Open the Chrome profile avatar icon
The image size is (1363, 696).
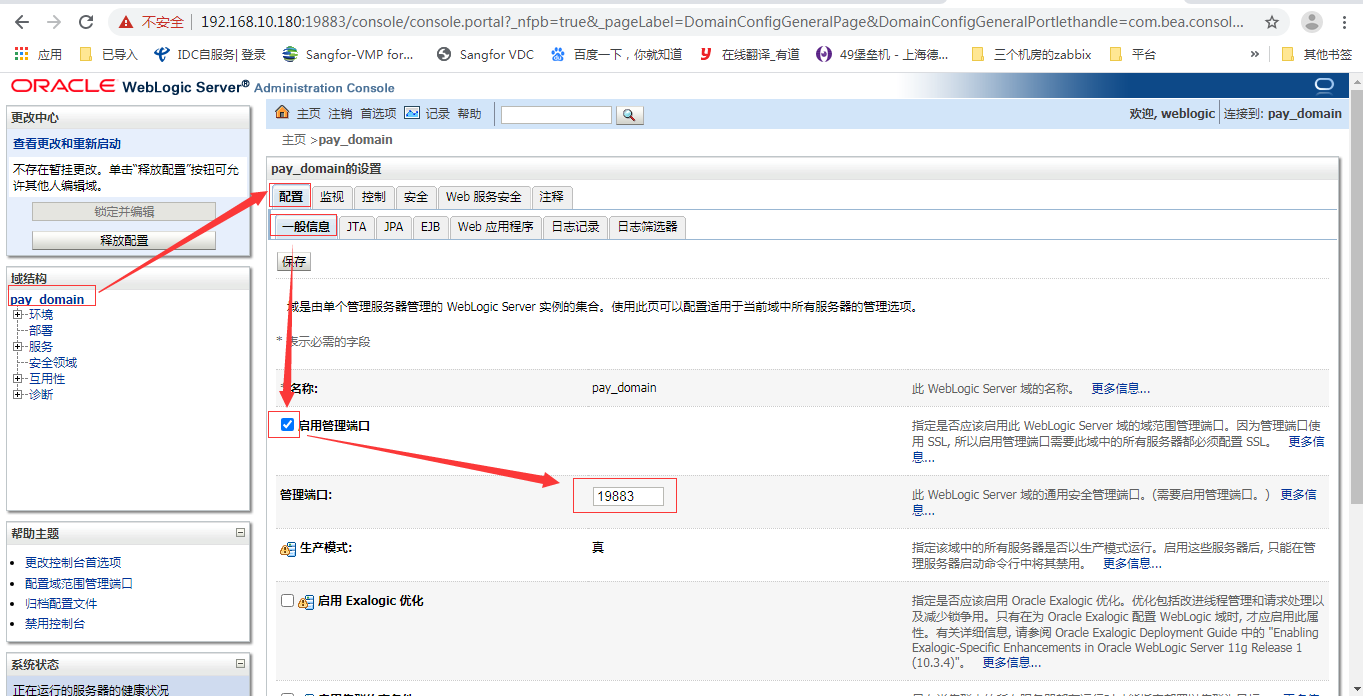point(1313,22)
